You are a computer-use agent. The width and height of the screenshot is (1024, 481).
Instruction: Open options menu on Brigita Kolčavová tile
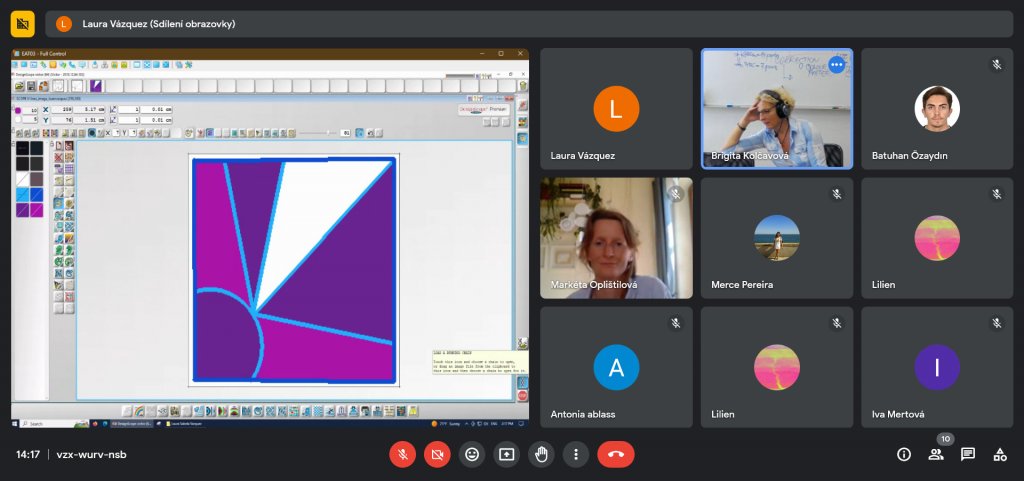836,65
